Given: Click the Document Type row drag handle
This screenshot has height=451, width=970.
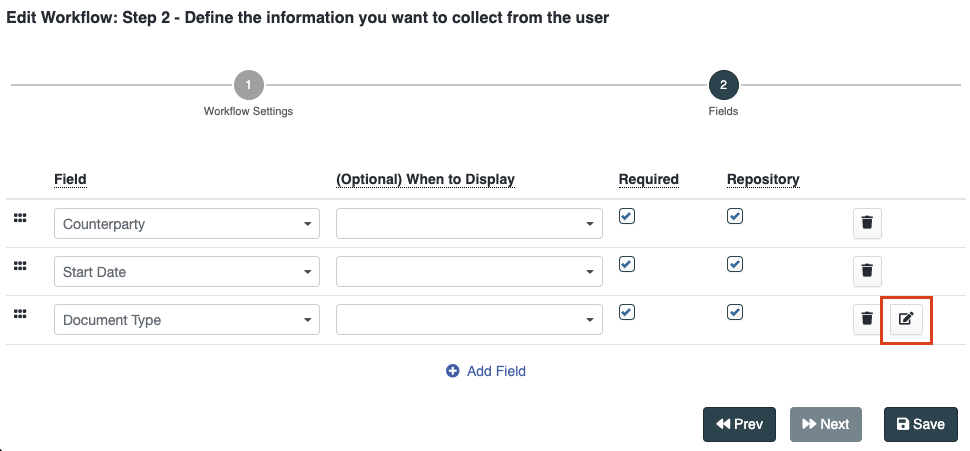Looking at the screenshot, I should tap(19, 314).
